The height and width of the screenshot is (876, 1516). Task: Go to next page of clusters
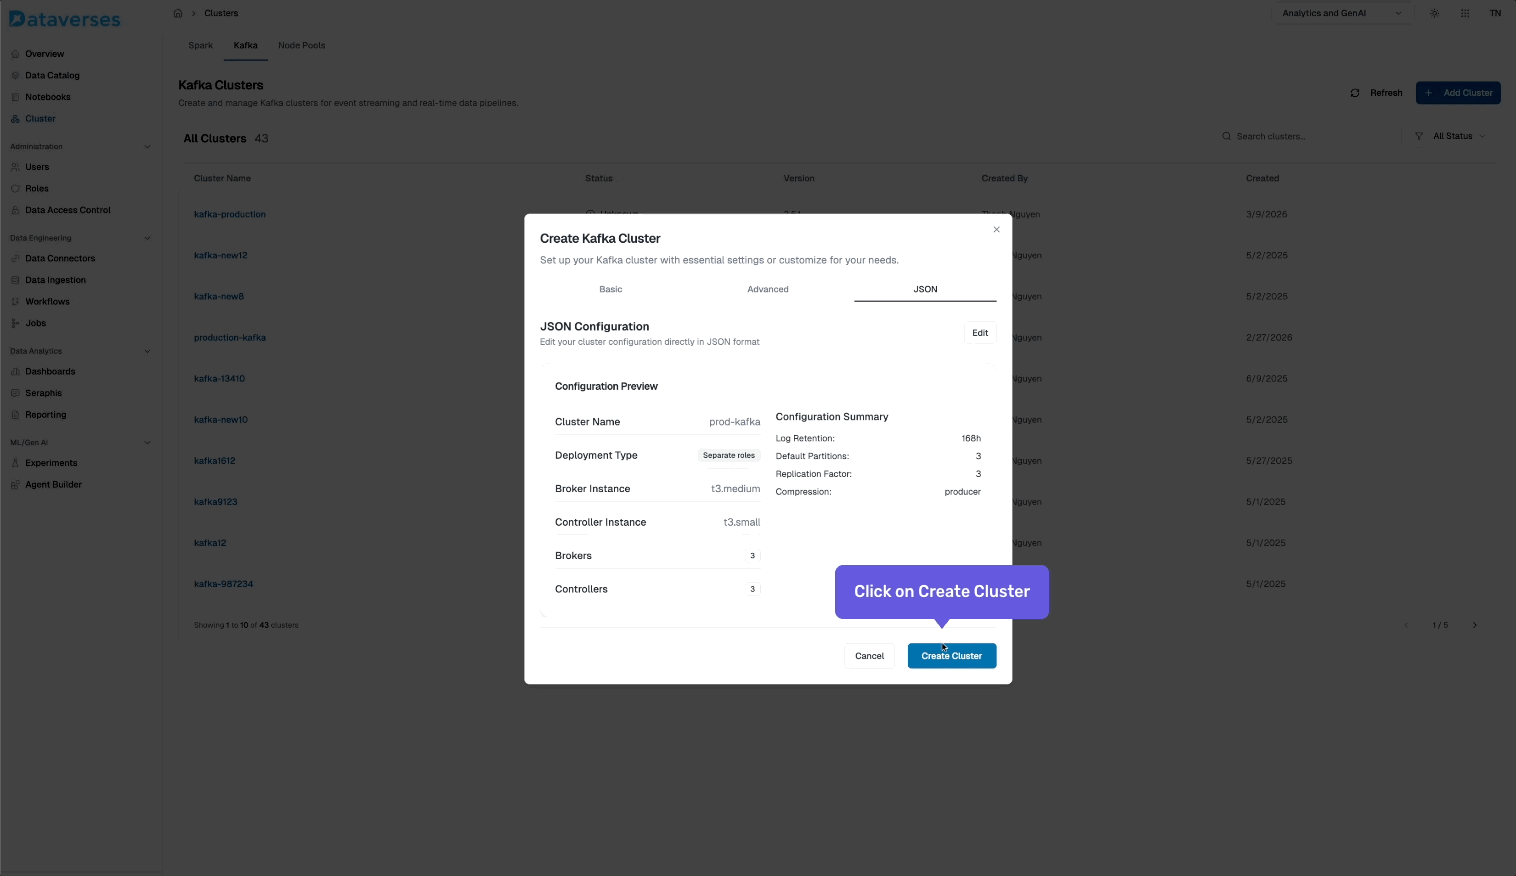(1474, 625)
